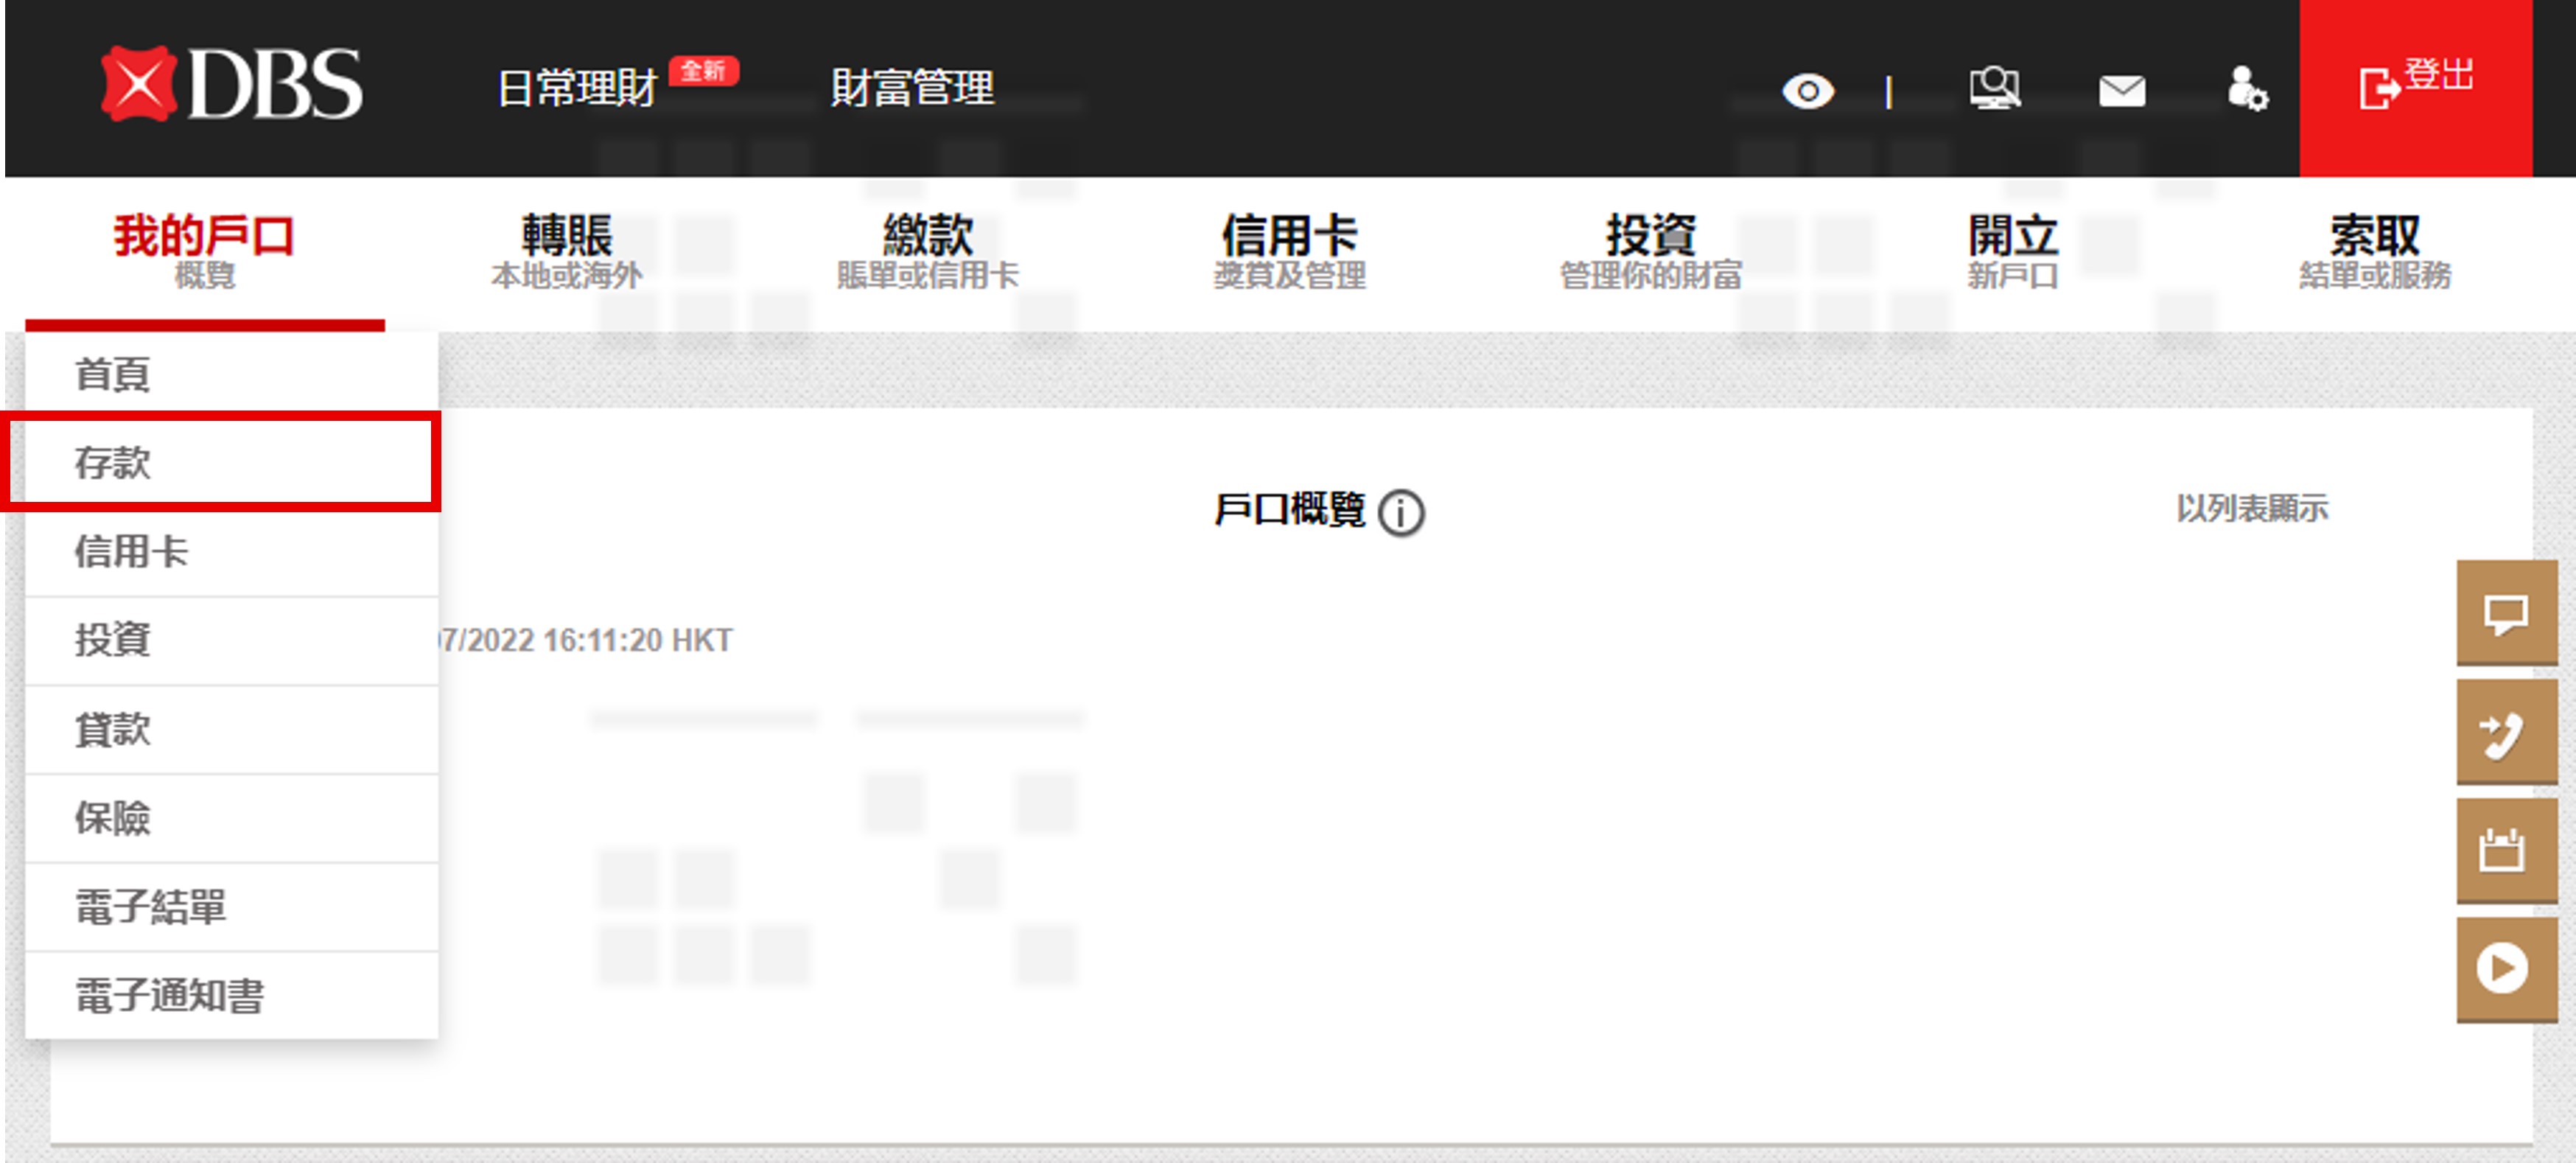Open the 轉賬 navigation dropdown
Viewport: 2576px width, 1163px height.
(x=566, y=250)
